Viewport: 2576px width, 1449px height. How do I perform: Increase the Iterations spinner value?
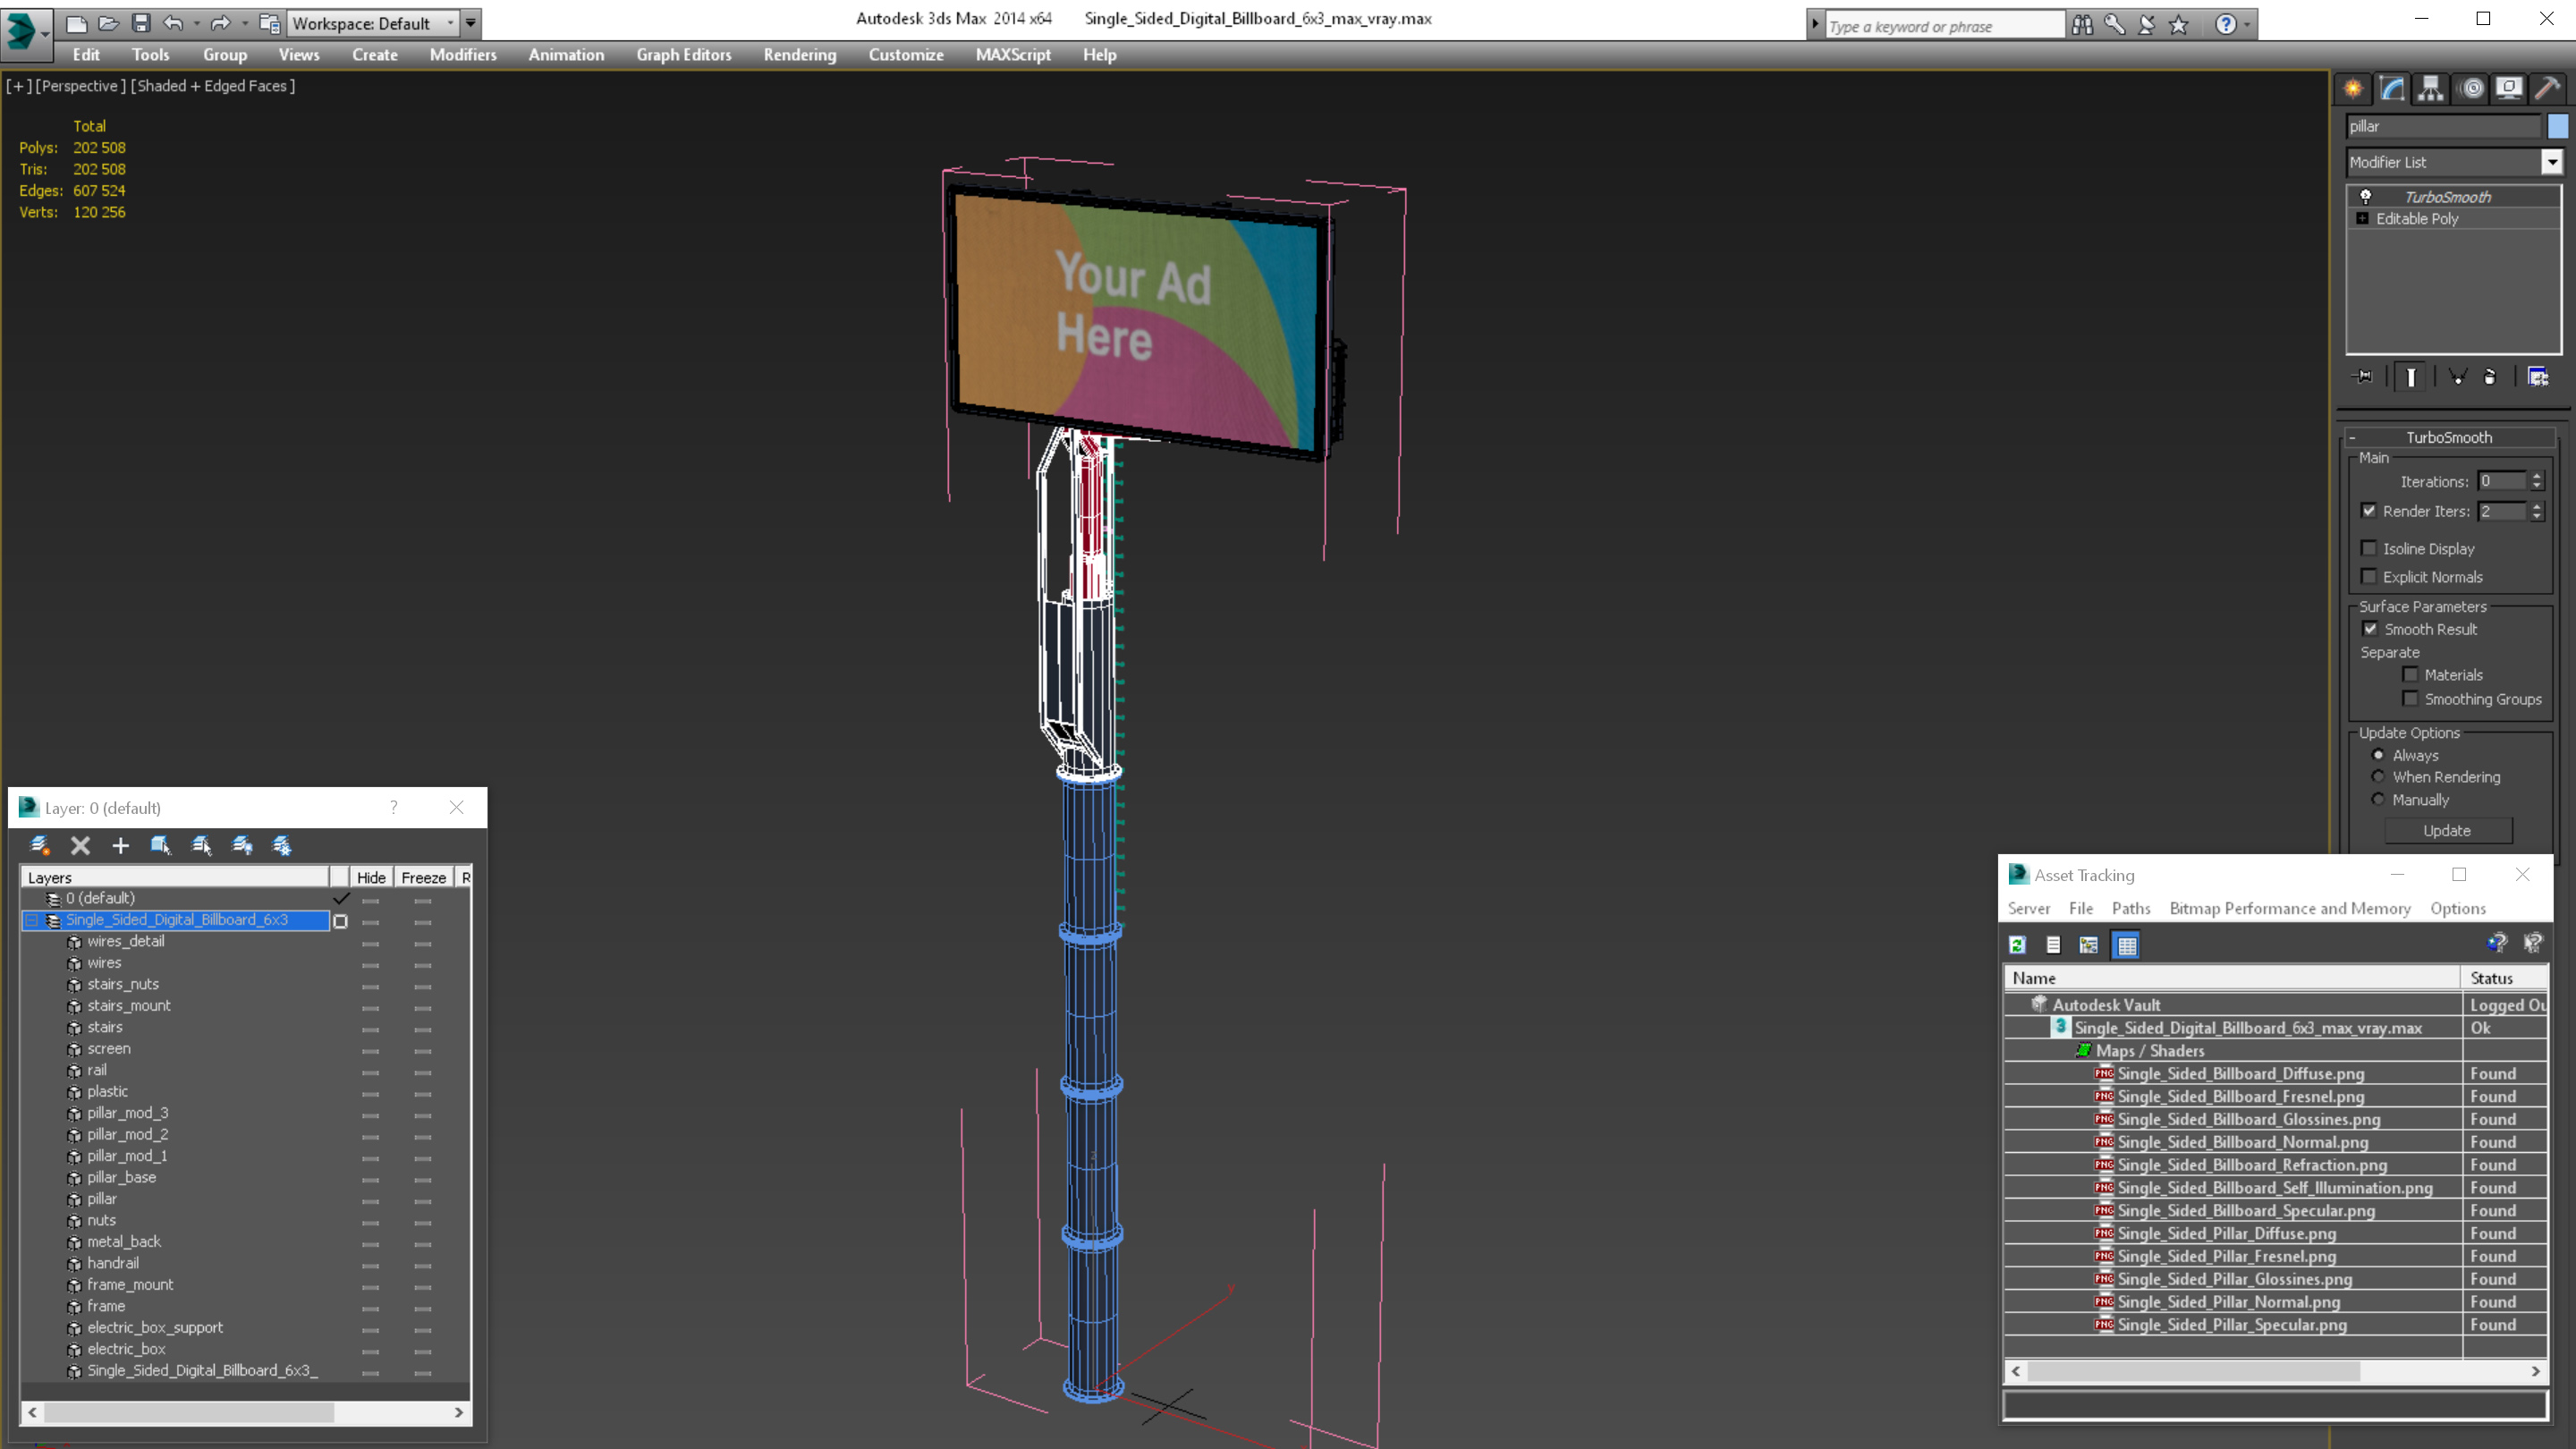click(2538, 477)
